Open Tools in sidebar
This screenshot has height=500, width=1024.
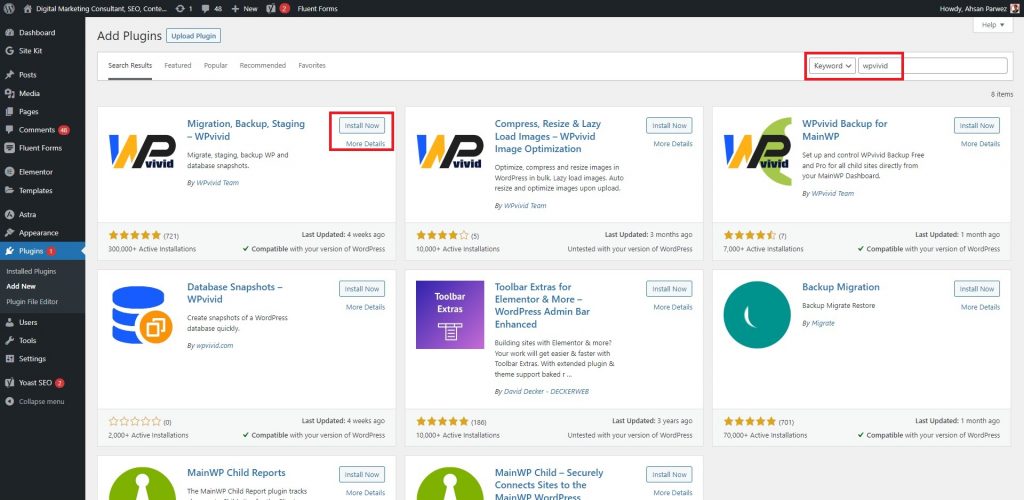pos(27,341)
